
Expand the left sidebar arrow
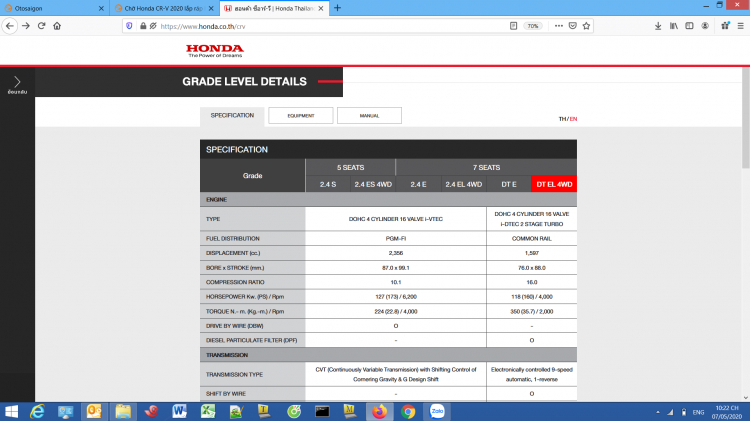pos(17,82)
